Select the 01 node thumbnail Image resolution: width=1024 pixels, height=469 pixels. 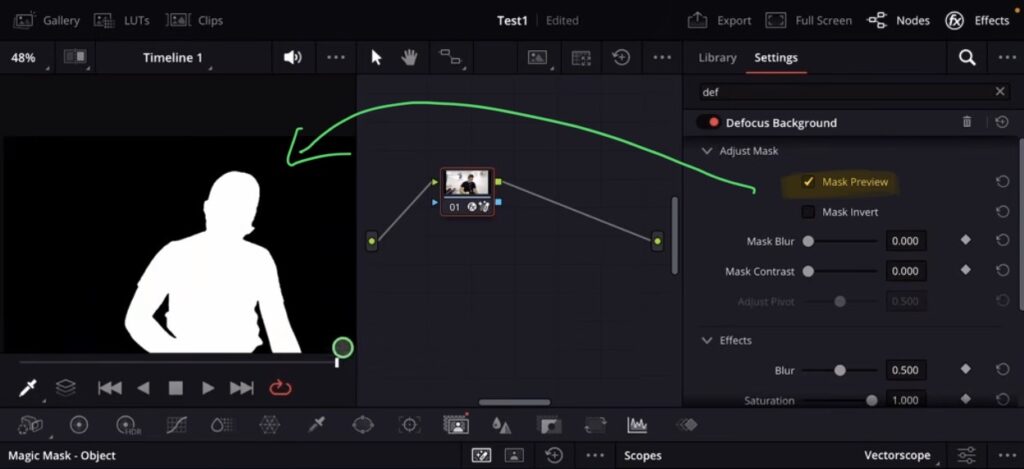(x=467, y=182)
